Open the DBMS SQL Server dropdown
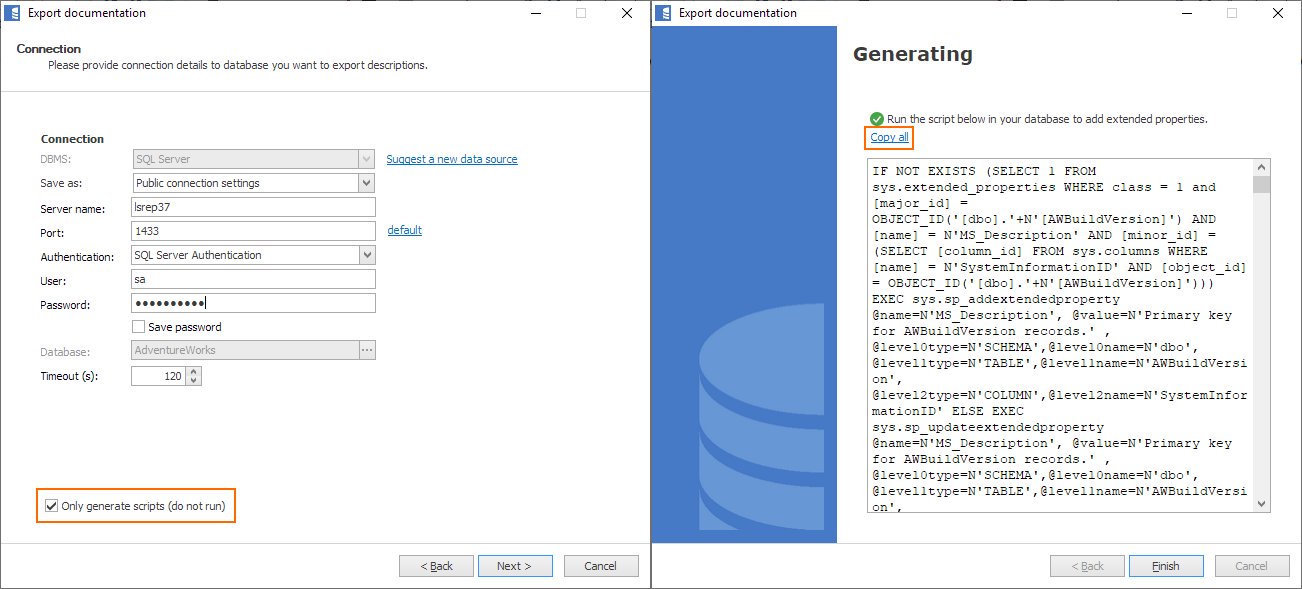This screenshot has width=1302, height=589. point(366,159)
